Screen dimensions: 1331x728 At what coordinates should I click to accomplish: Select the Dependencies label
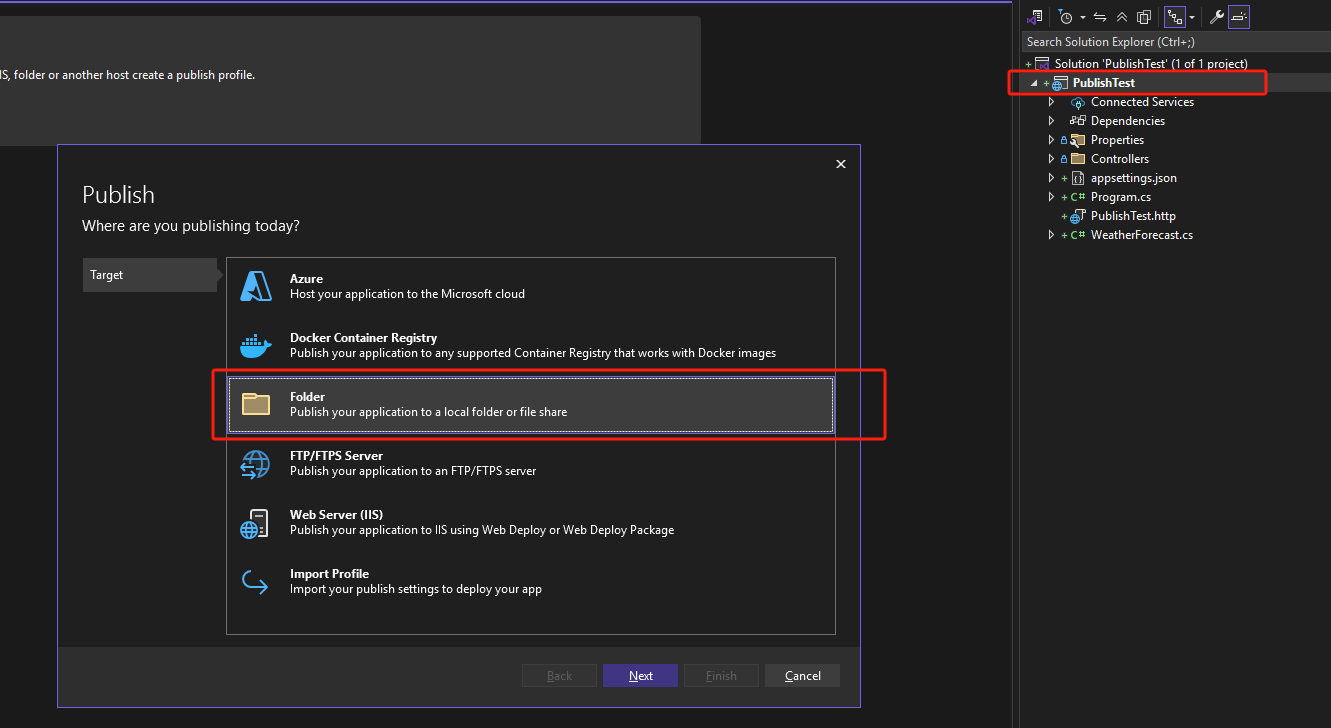click(x=1128, y=121)
